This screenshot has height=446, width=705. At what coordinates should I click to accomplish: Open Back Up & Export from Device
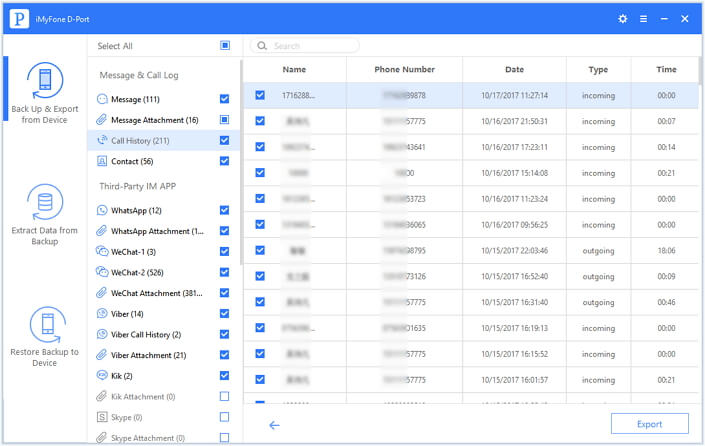point(42,91)
